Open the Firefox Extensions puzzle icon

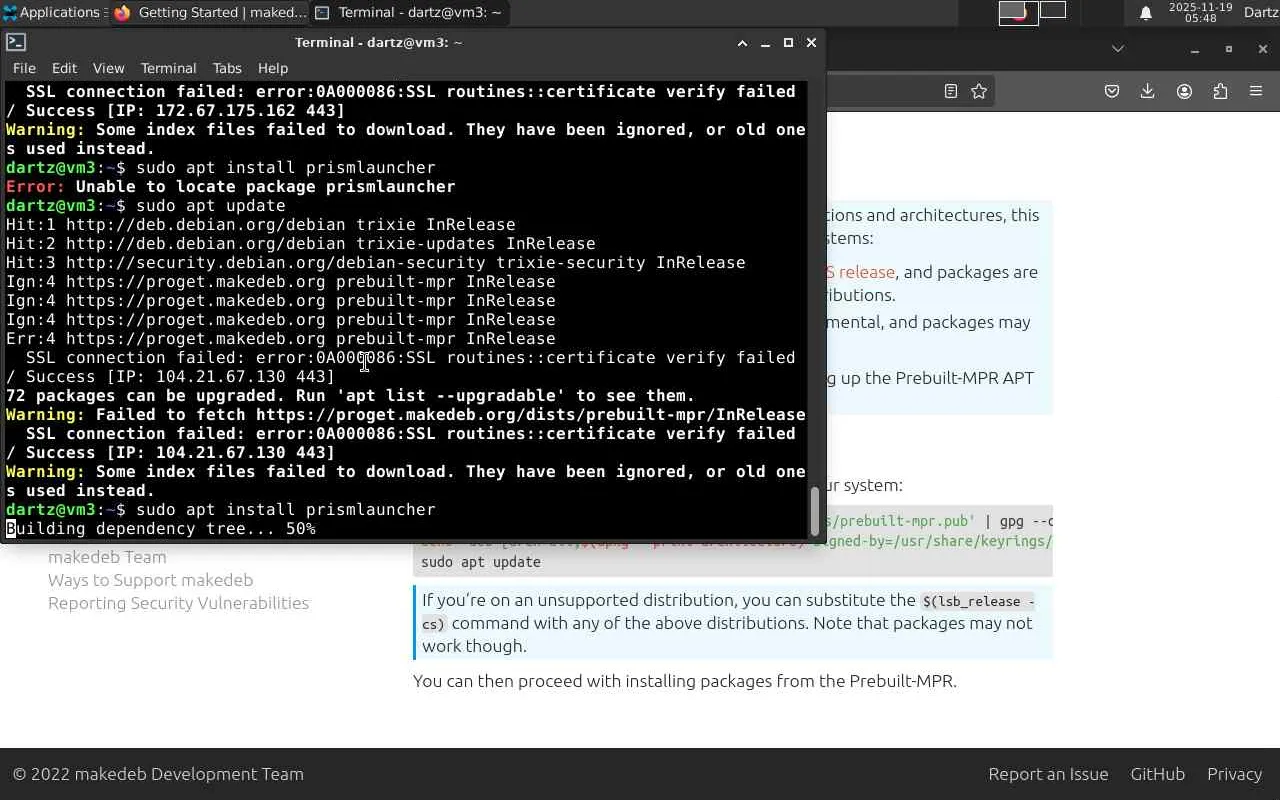coord(1220,91)
